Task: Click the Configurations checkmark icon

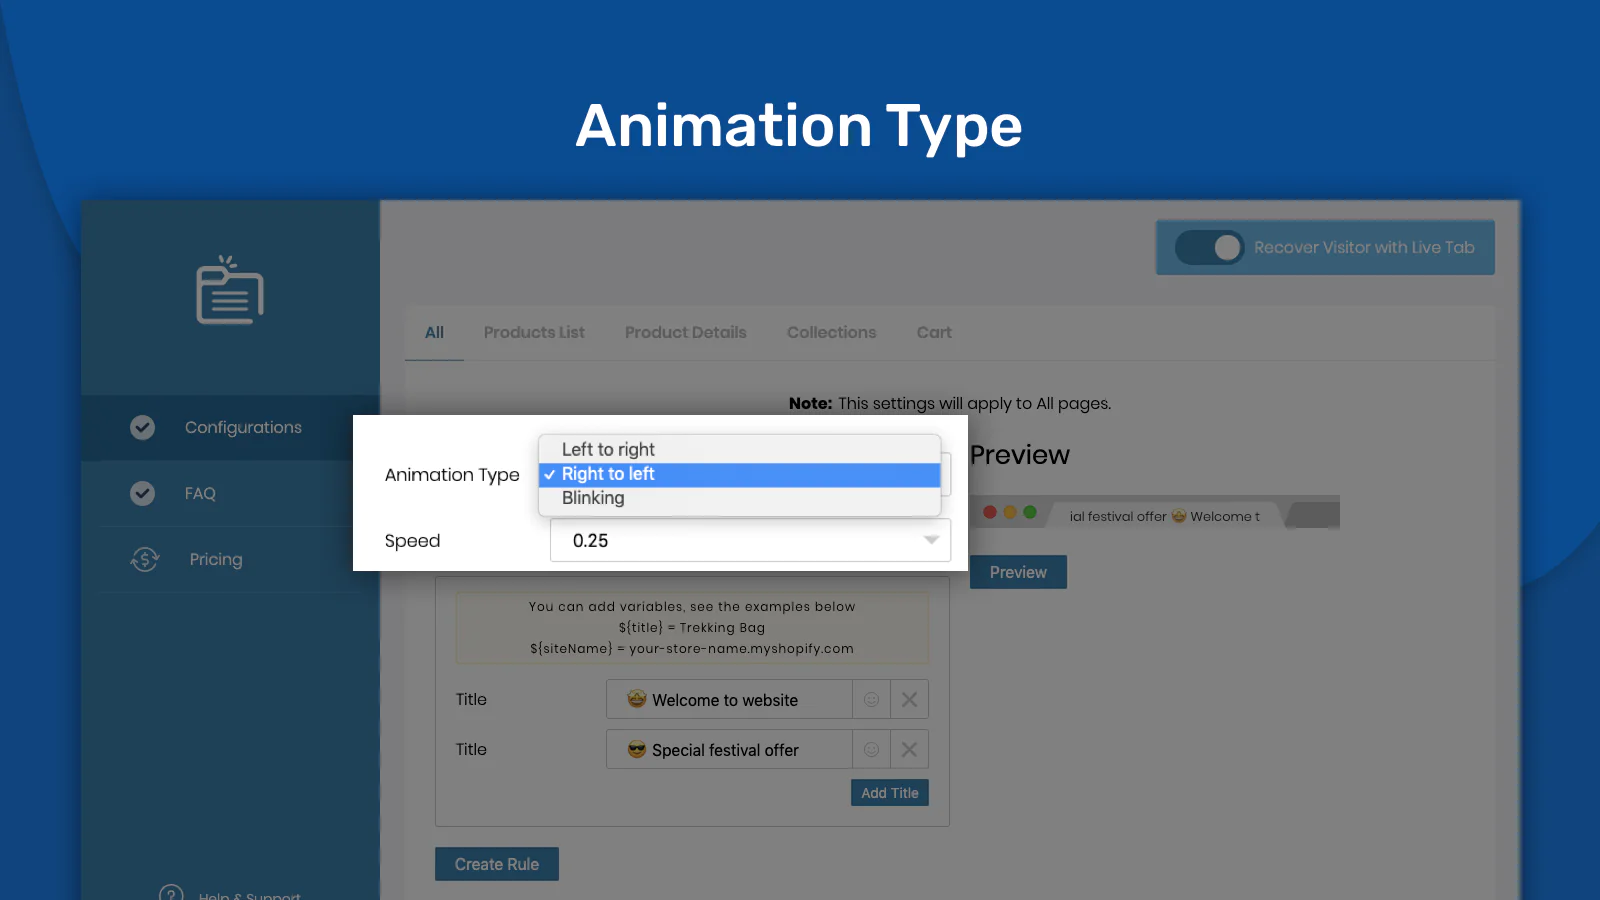Action: point(143,428)
